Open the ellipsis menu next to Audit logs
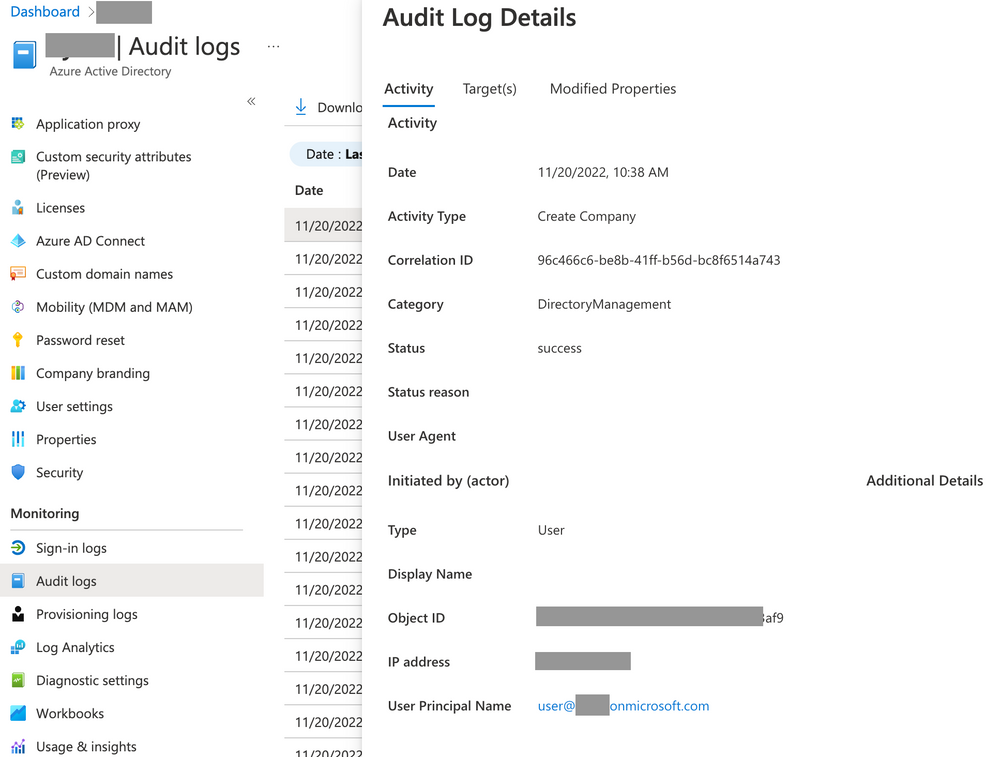The height and width of the screenshot is (757, 1000). click(x=273, y=46)
